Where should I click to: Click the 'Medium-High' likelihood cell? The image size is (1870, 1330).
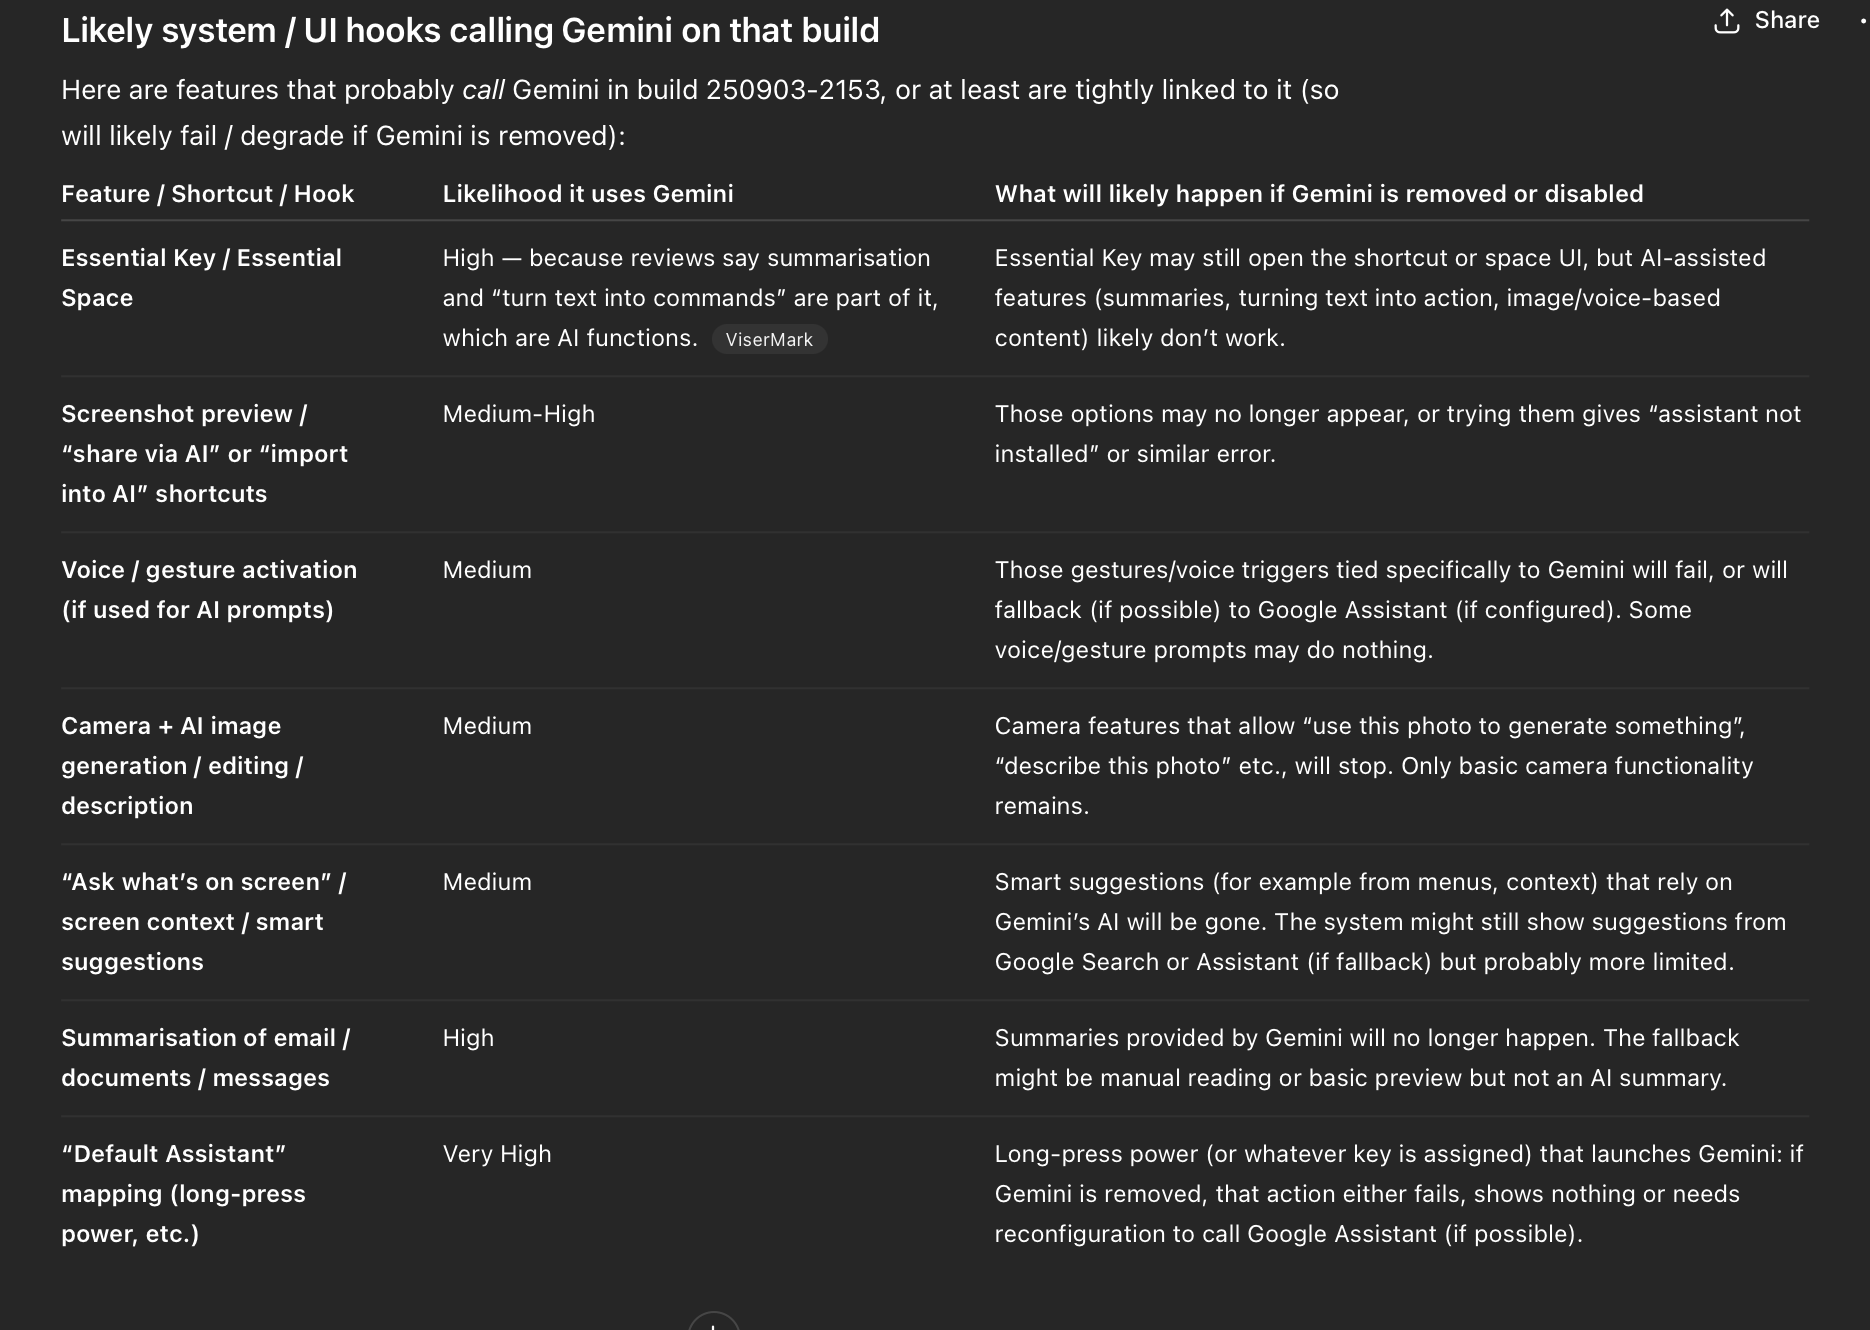click(x=518, y=414)
